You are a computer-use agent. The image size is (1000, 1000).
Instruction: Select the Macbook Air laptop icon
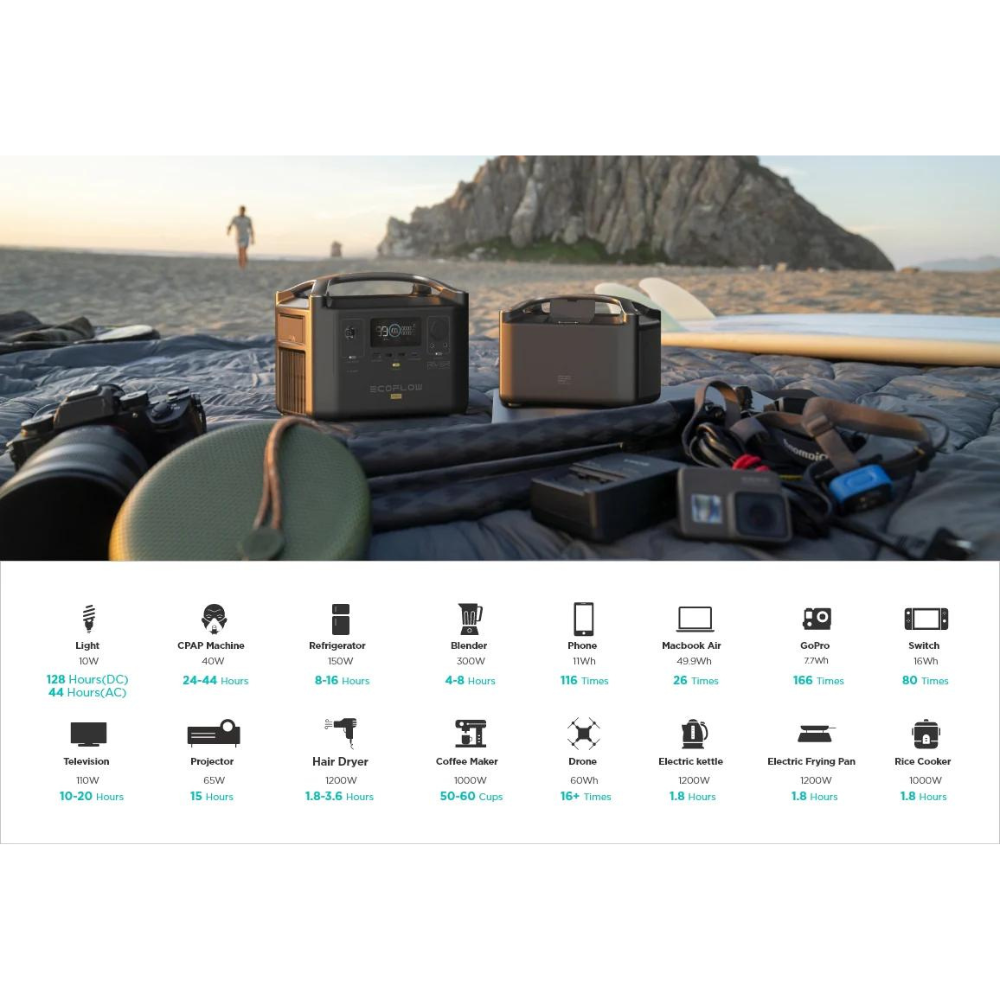click(694, 619)
